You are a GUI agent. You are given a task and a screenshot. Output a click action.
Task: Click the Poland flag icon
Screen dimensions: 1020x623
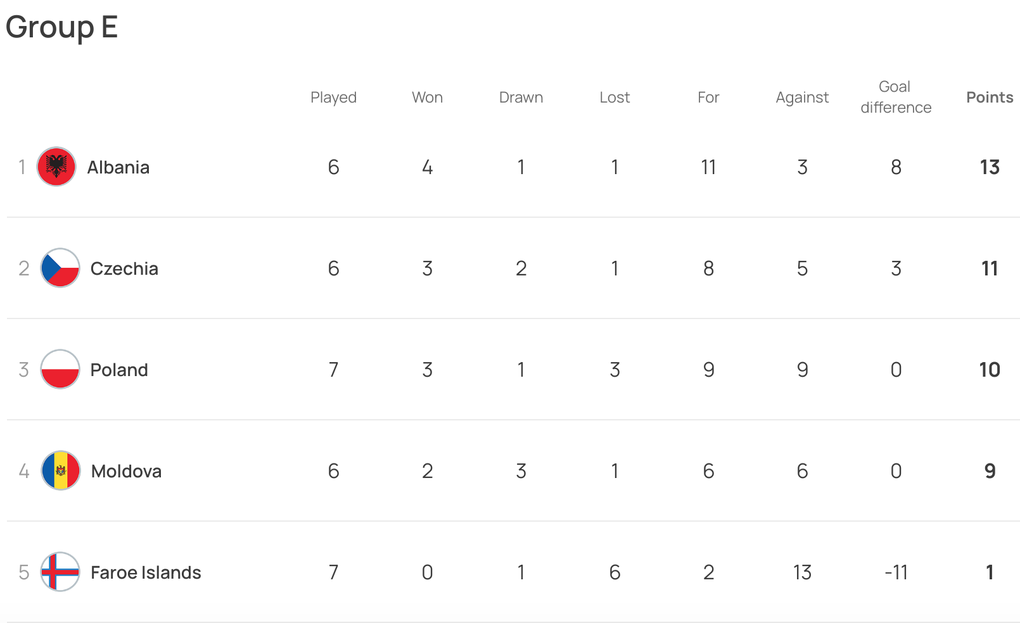[x=60, y=370]
